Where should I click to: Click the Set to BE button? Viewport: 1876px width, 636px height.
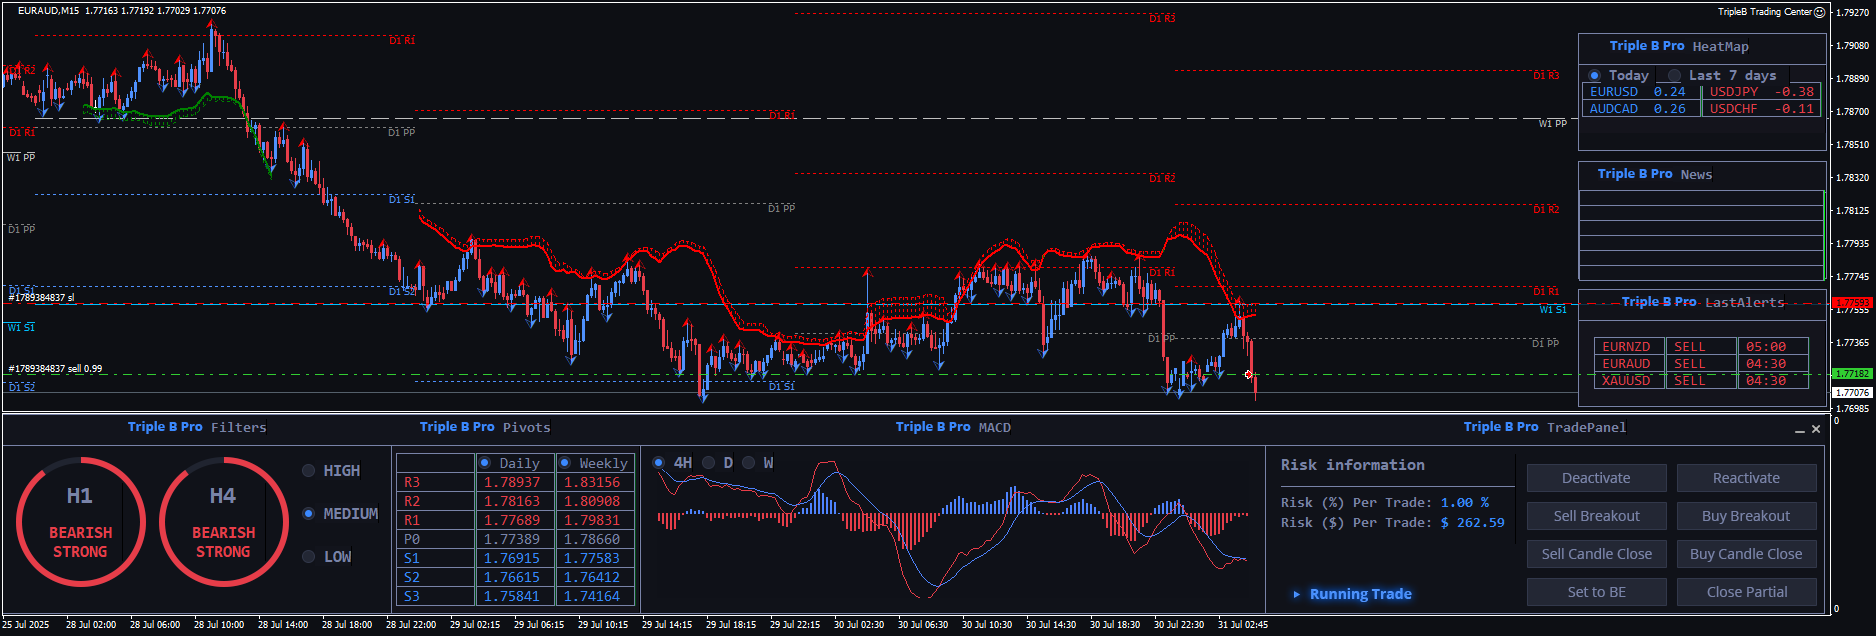(1596, 592)
